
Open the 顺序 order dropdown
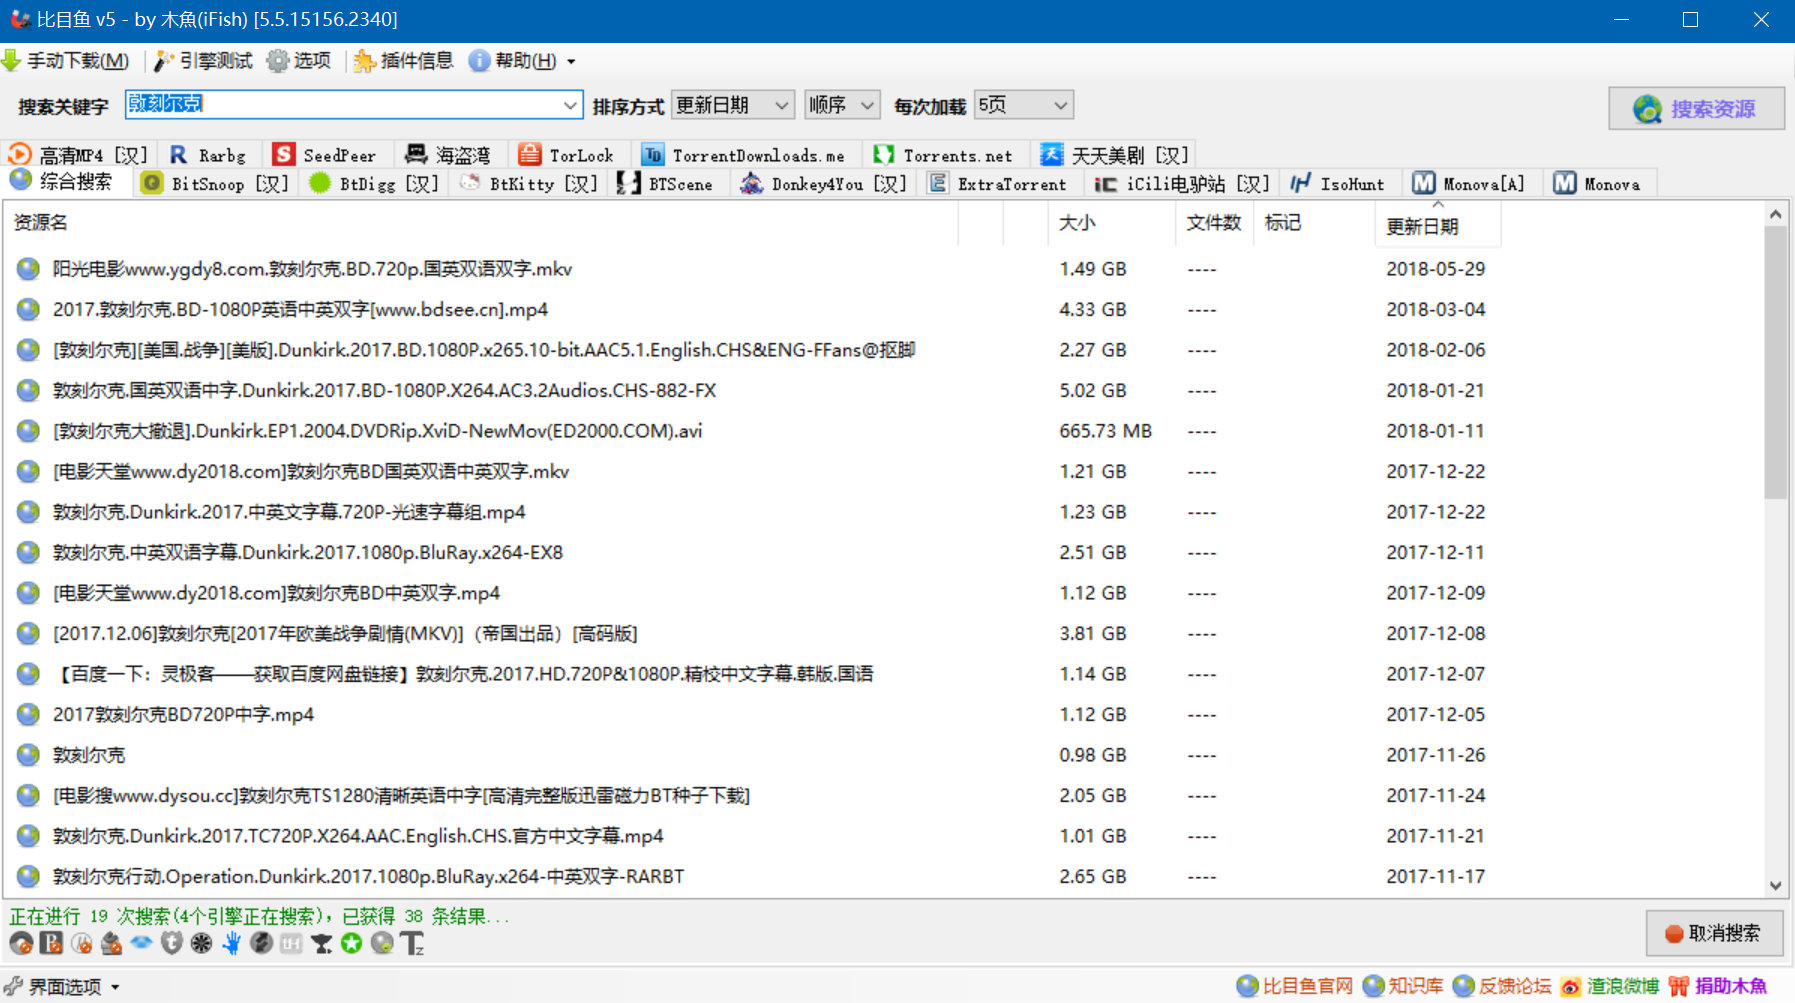[x=841, y=104]
